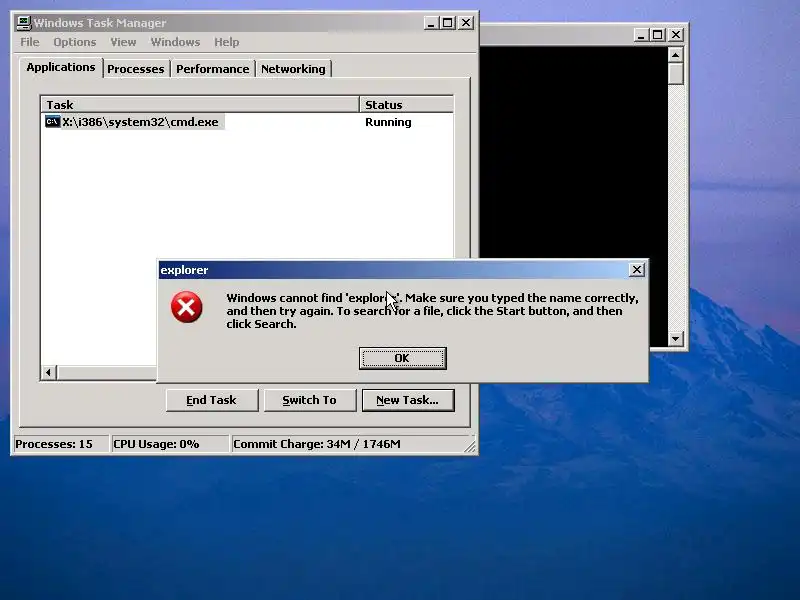The image size is (800, 600).
Task: Sort by the Status column header
Action: 406,105
